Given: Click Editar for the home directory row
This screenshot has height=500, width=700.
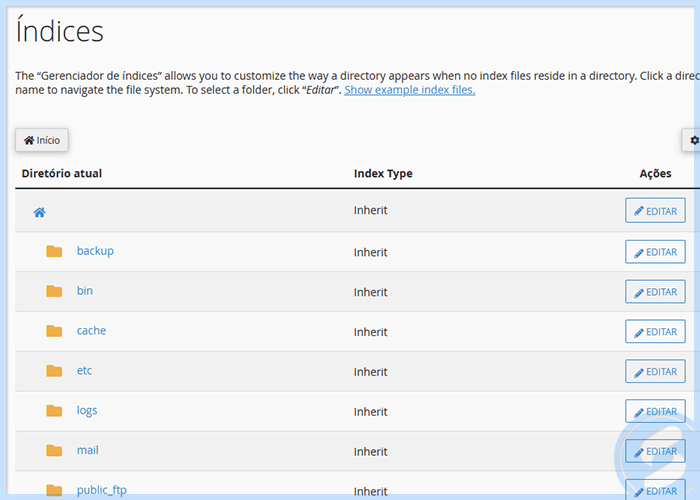Looking at the screenshot, I should tap(655, 210).
